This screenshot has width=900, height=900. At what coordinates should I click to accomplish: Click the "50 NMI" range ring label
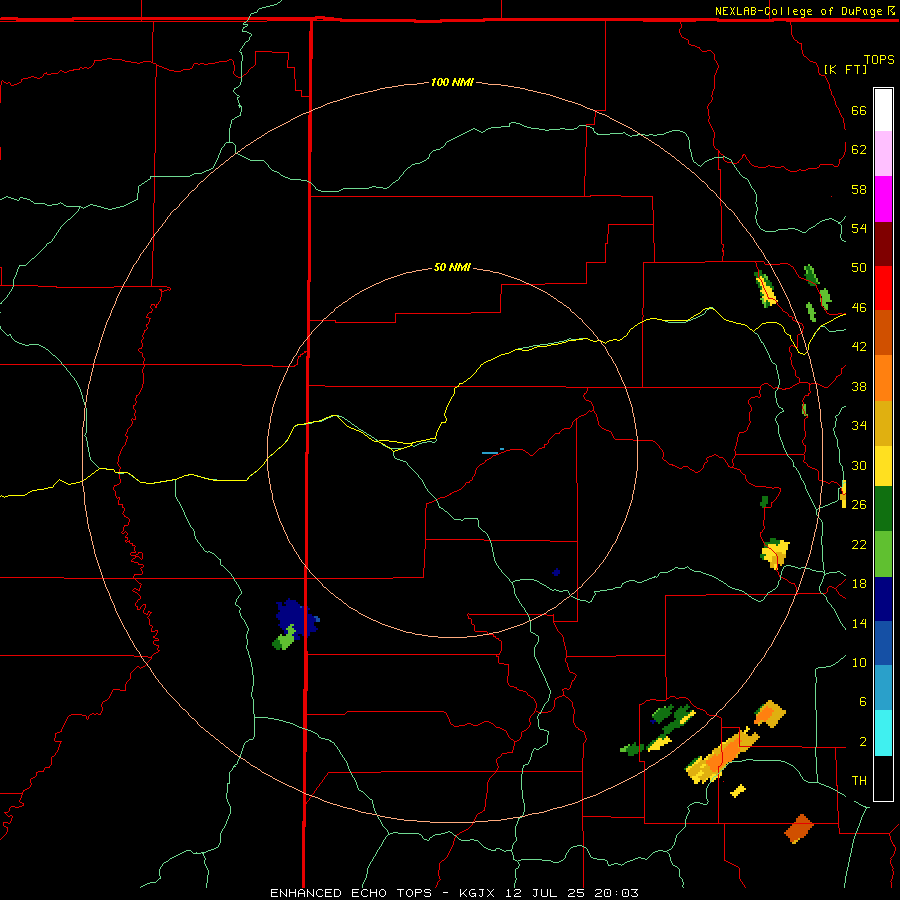452,267
